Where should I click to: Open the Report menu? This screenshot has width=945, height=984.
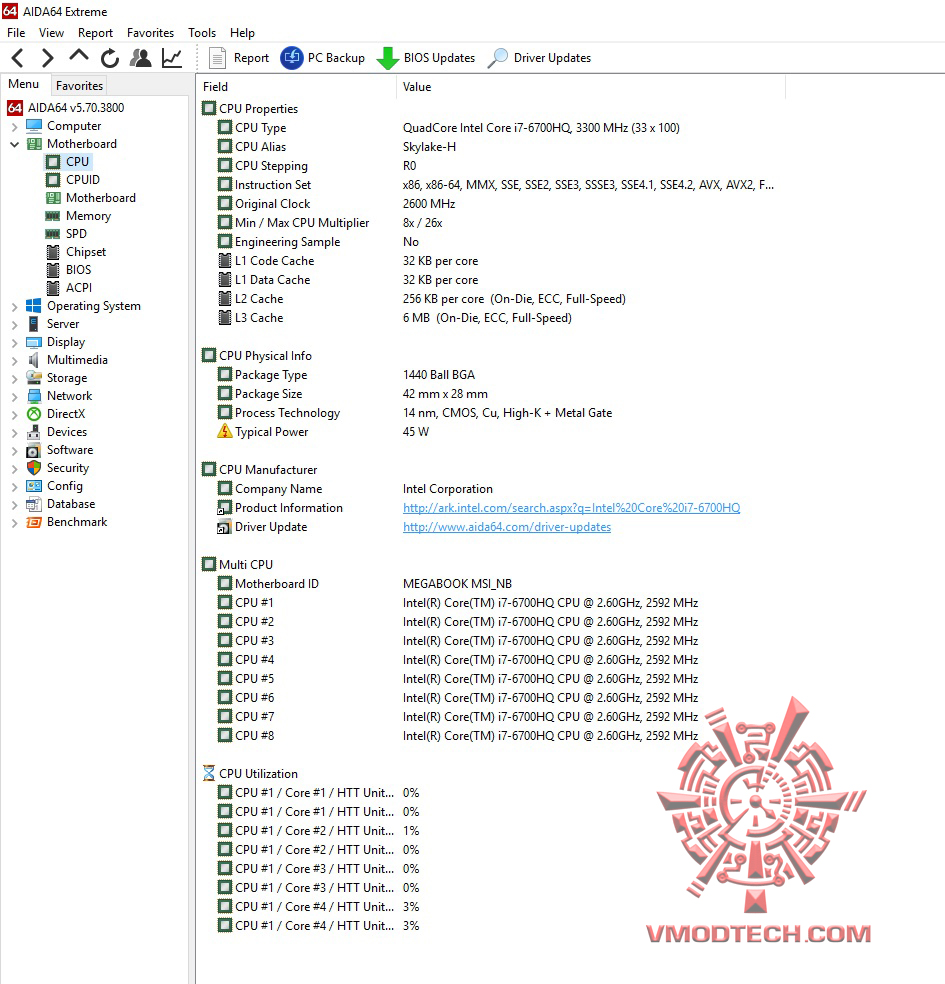click(x=95, y=33)
